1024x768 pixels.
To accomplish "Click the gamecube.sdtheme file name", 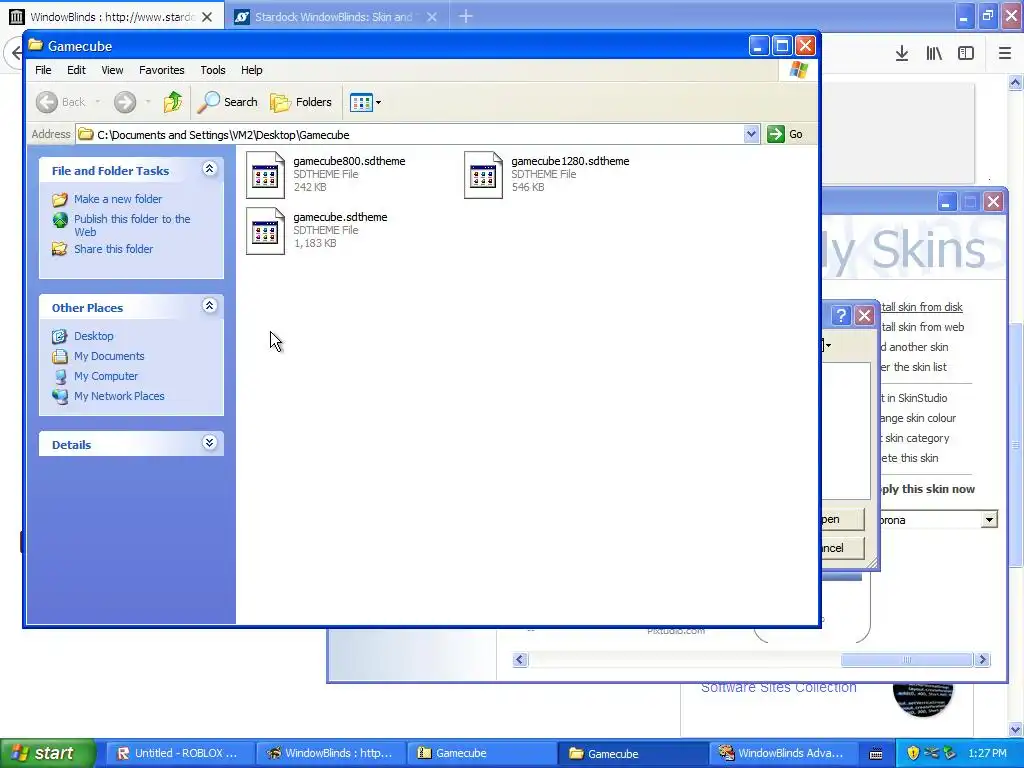I will [x=340, y=217].
